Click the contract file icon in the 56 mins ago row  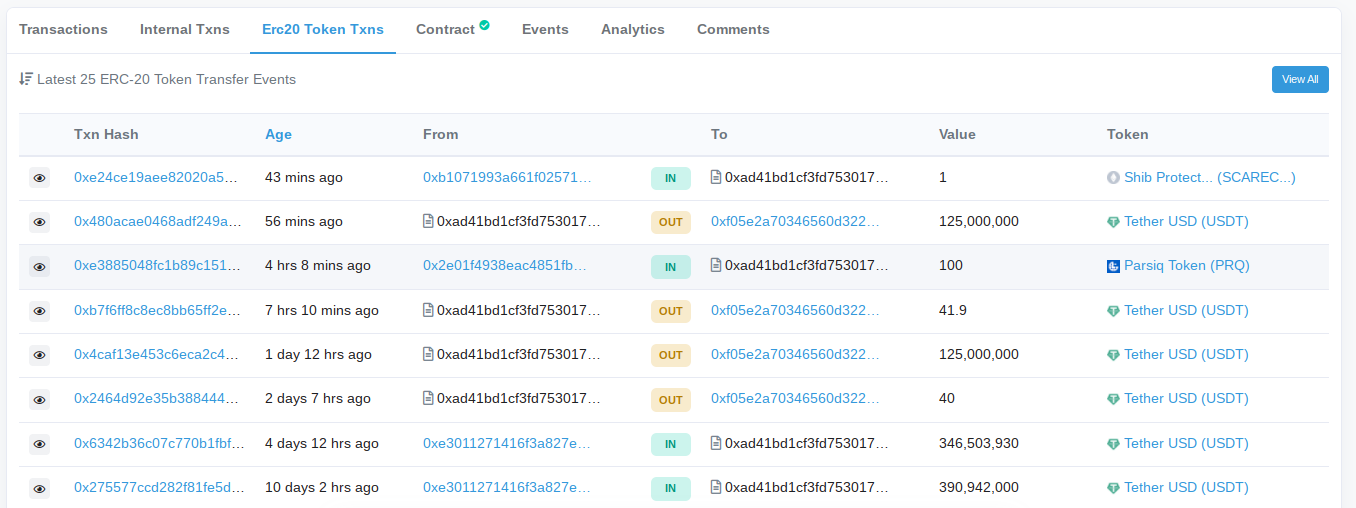[x=428, y=222]
